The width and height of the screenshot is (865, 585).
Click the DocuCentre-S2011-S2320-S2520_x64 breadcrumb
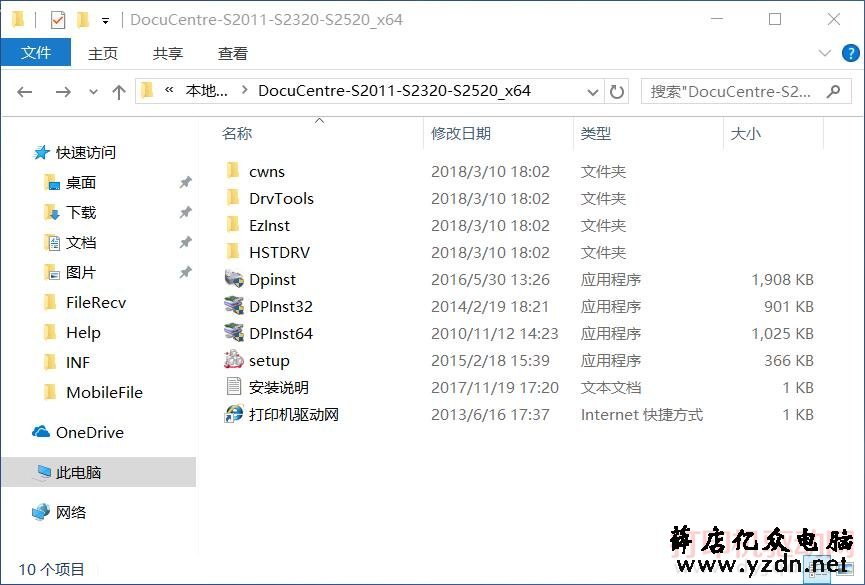point(394,91)
